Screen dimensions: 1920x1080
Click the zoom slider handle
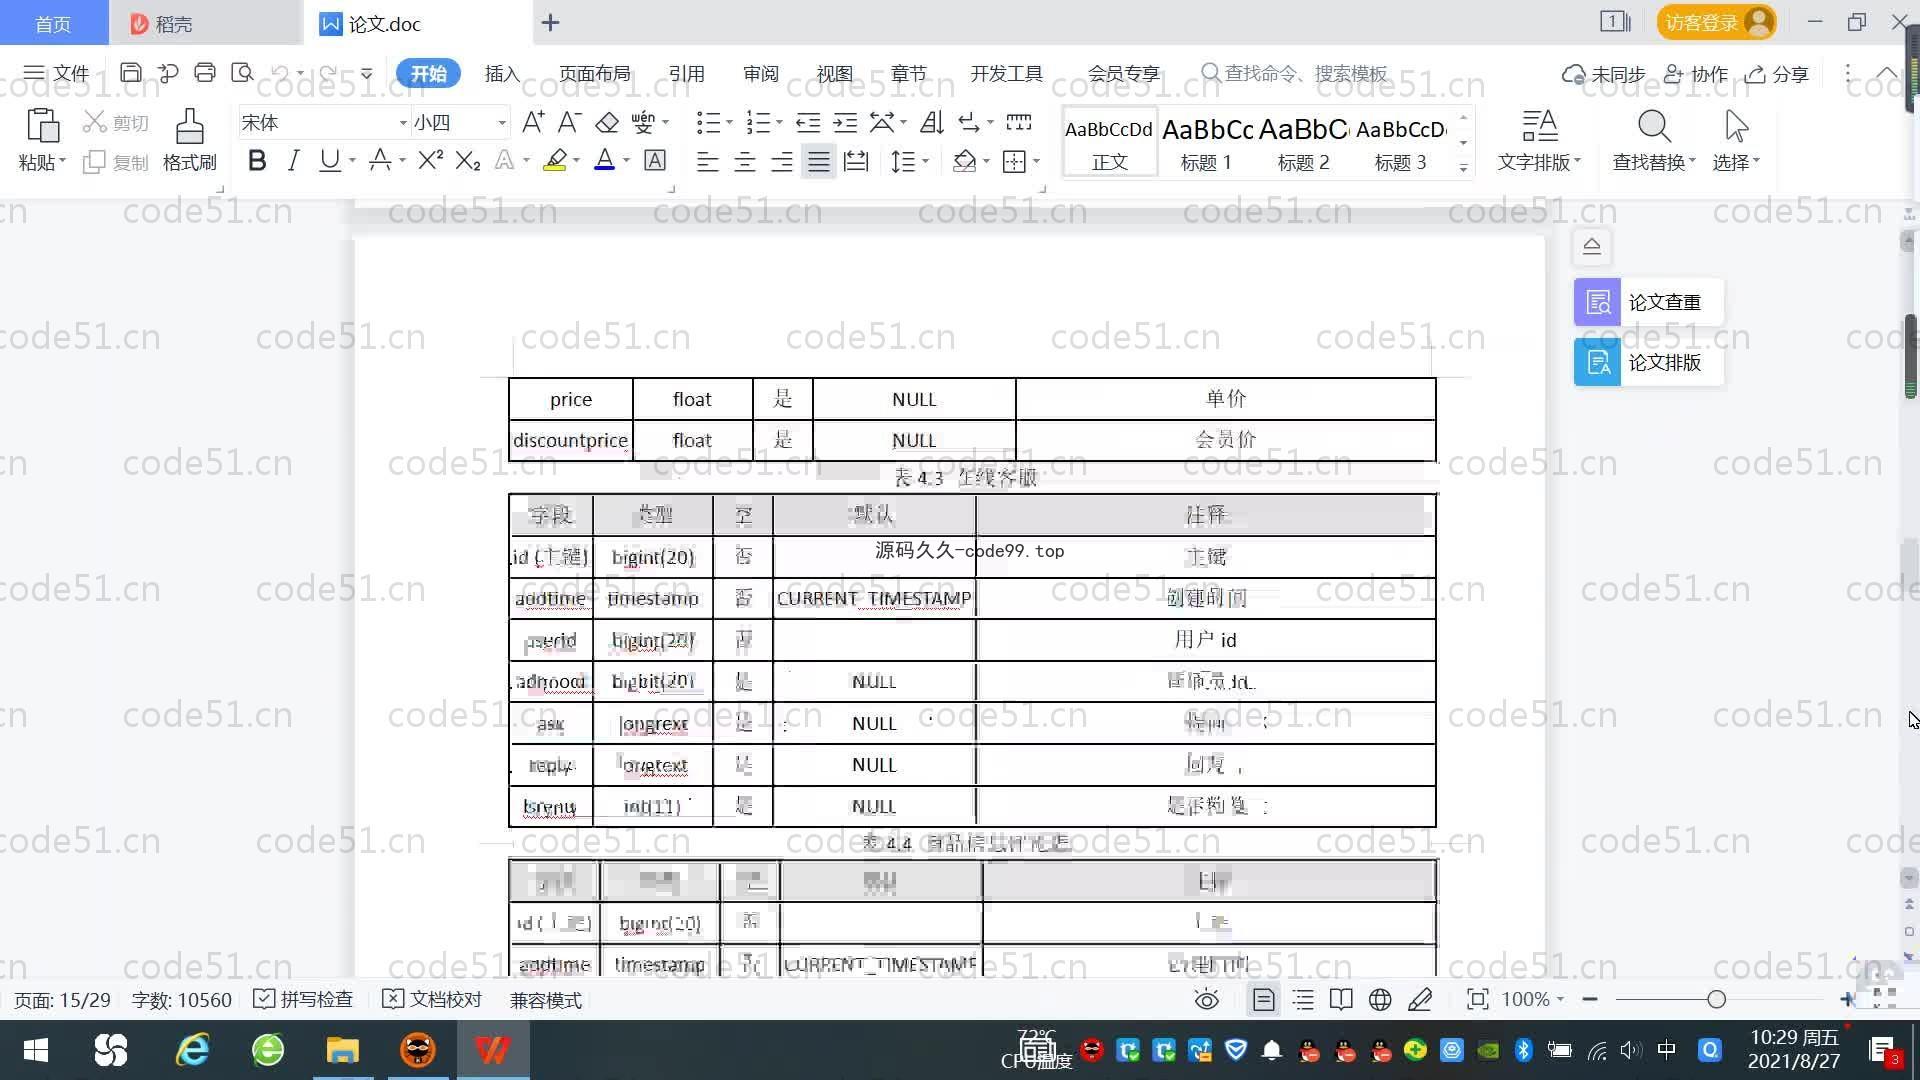(1717, 999)
